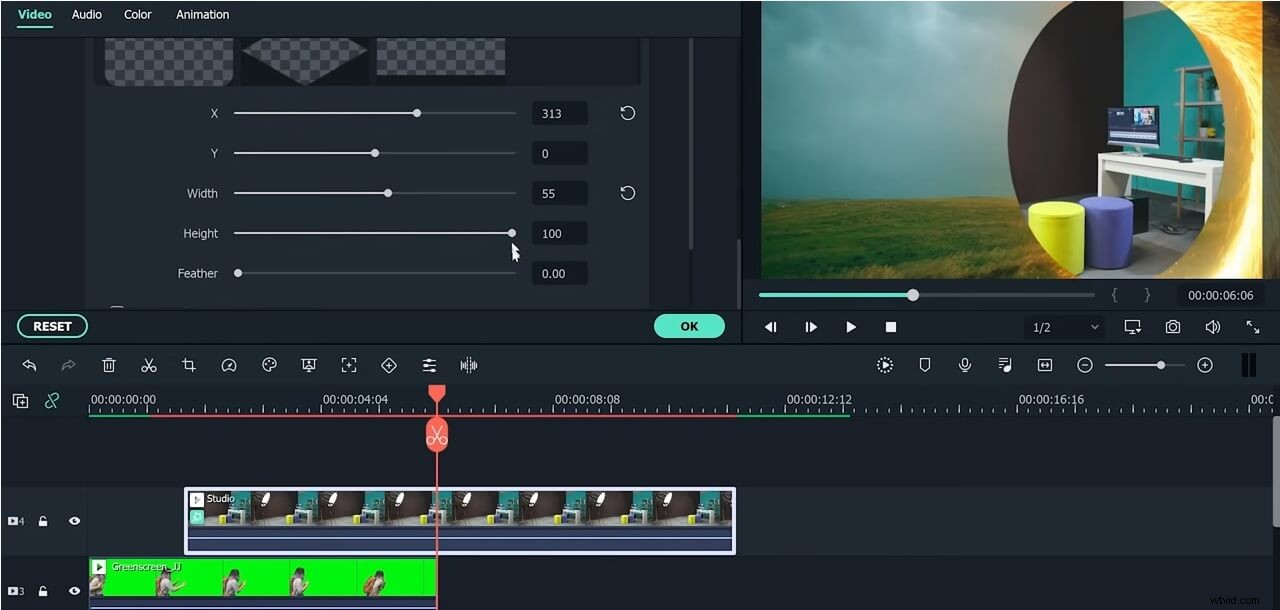Screen dimensions: 1280x610
Task: Start recording a voiceover
Action: (964, 365)
